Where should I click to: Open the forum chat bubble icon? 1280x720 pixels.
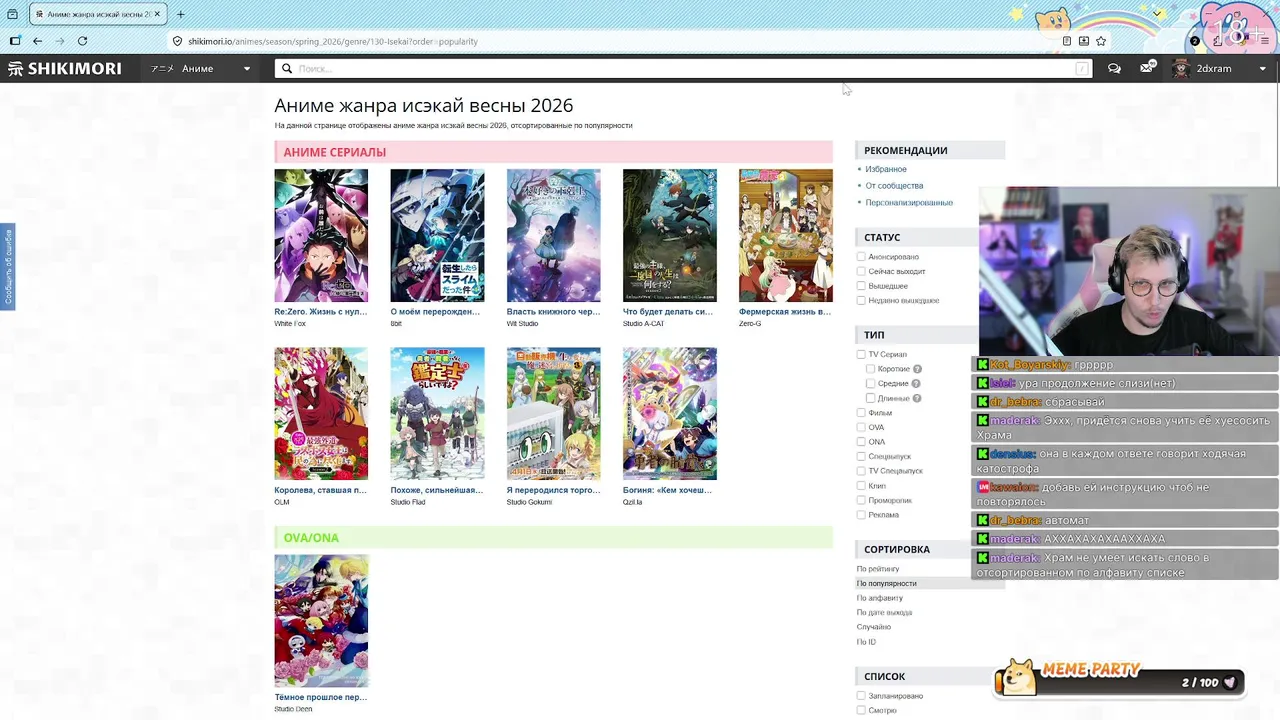1114,68
